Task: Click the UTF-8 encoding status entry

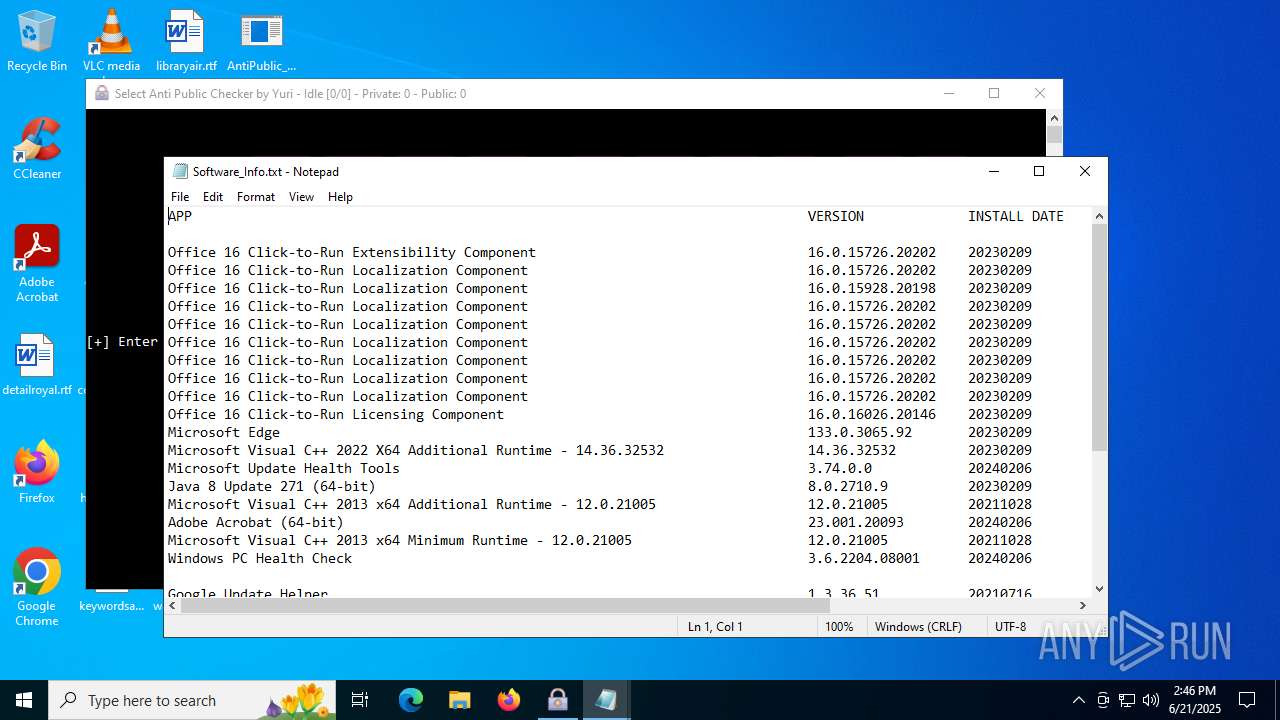Action: (1010, 627)
